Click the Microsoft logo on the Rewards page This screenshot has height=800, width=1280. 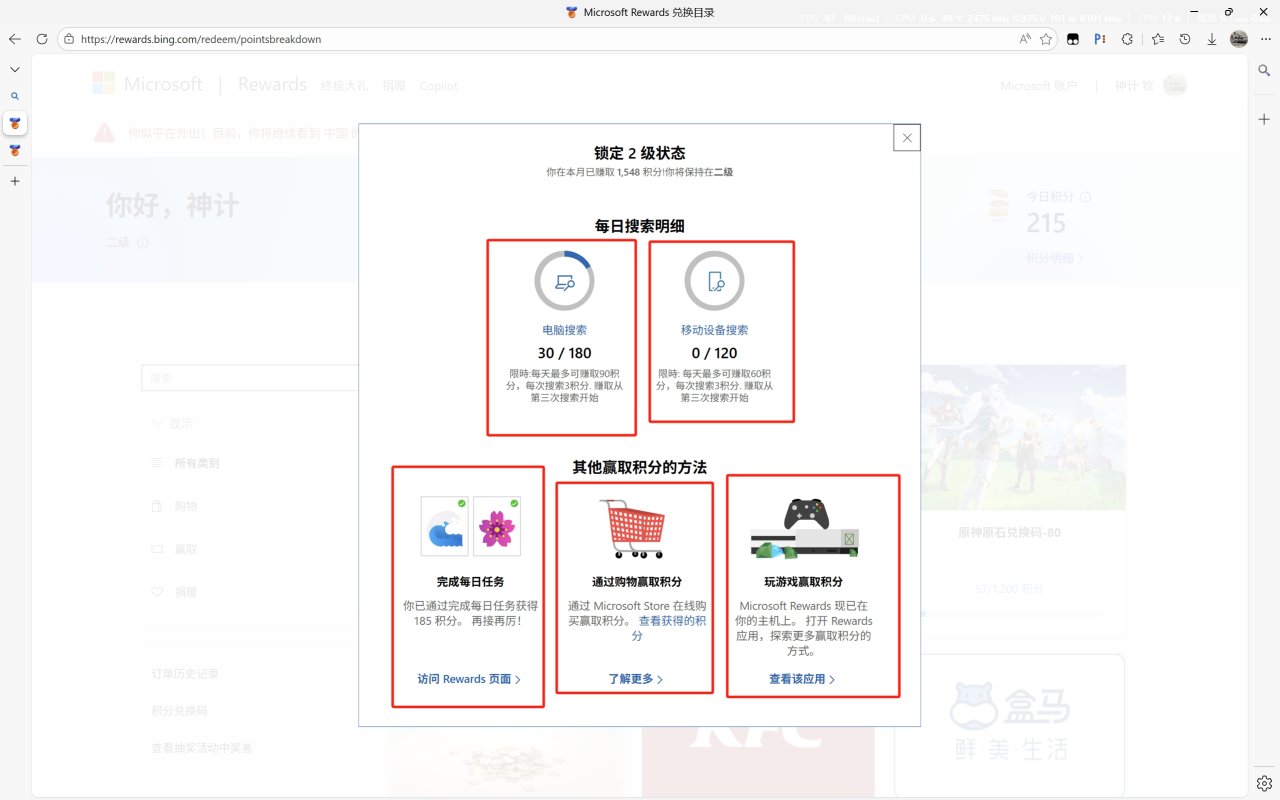tap(147, 84)
